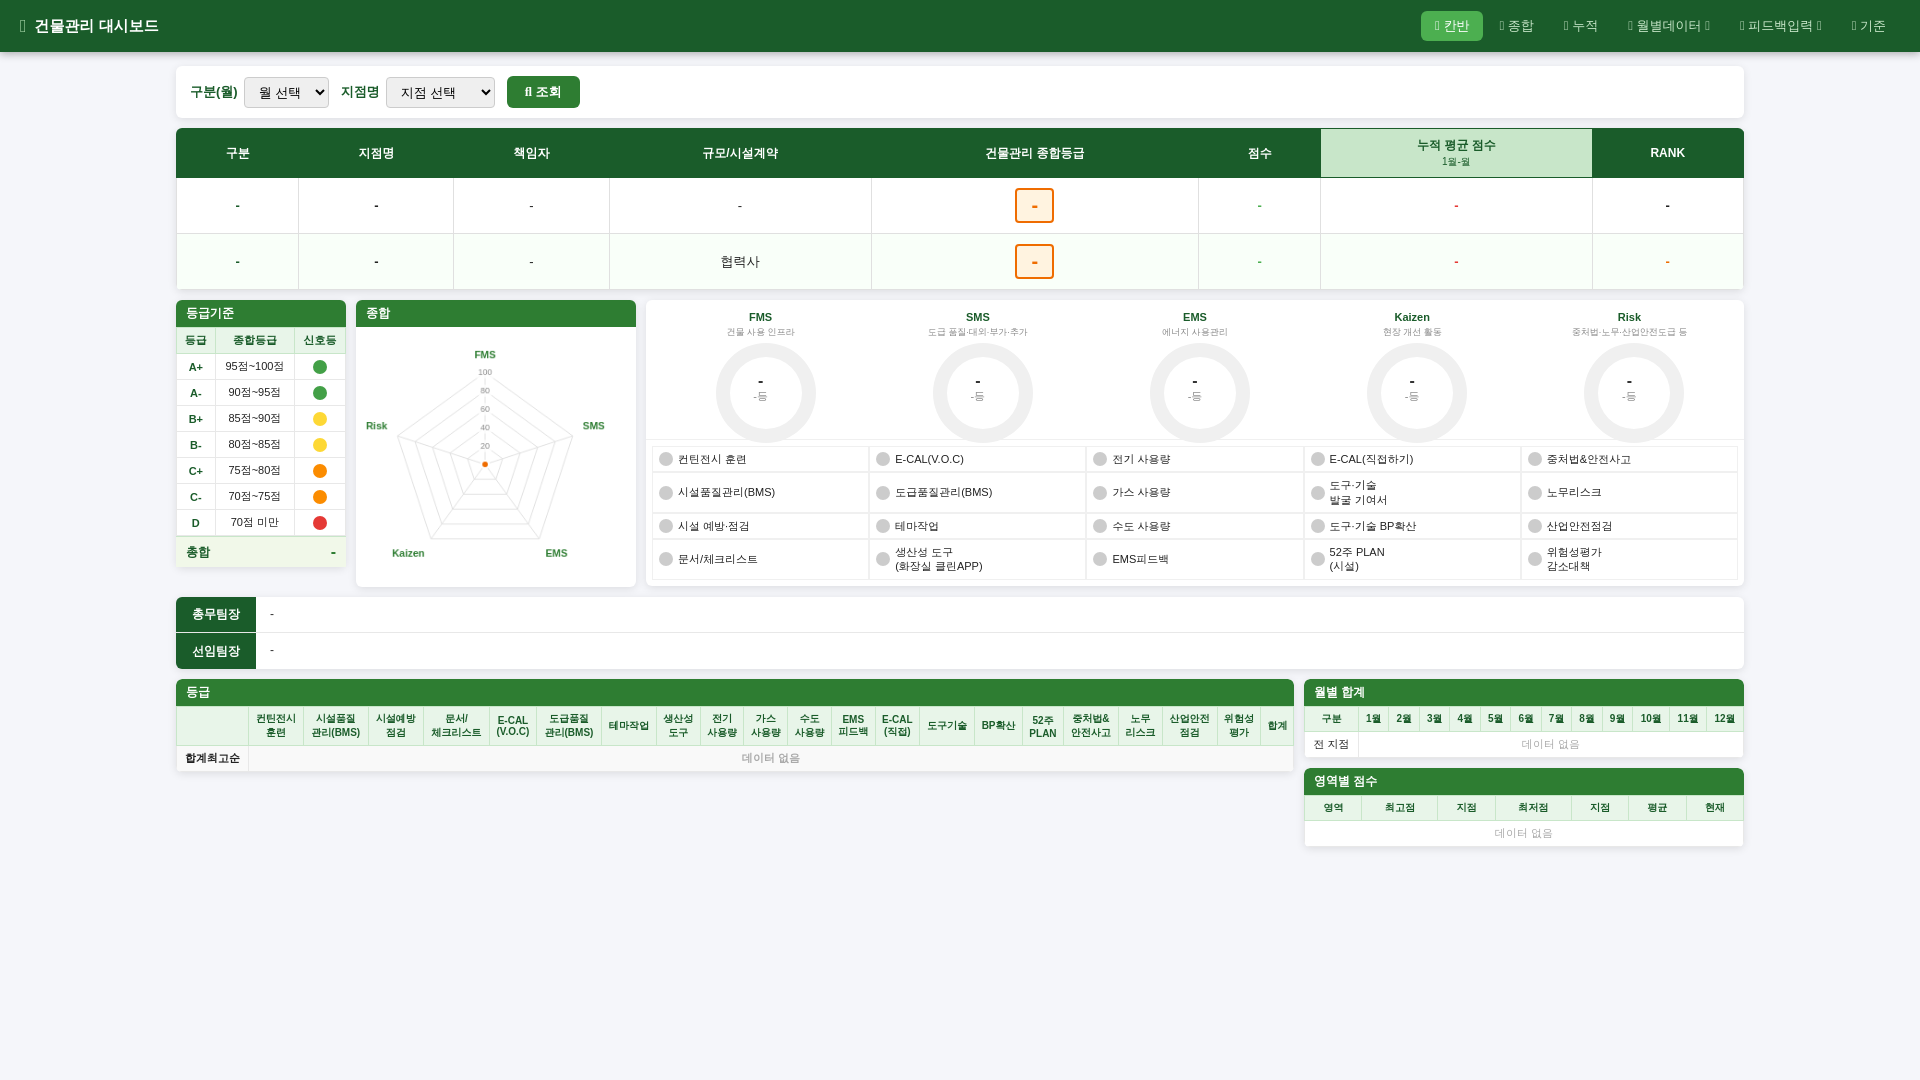Click the 협력사 cell
The height and width of the screenshot is (1080, 1920).
(740, 262)
